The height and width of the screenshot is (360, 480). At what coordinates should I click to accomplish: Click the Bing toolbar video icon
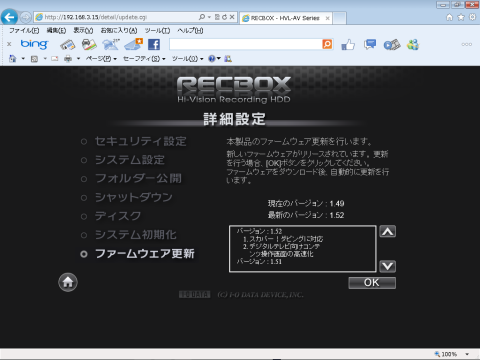pos(392,45)
